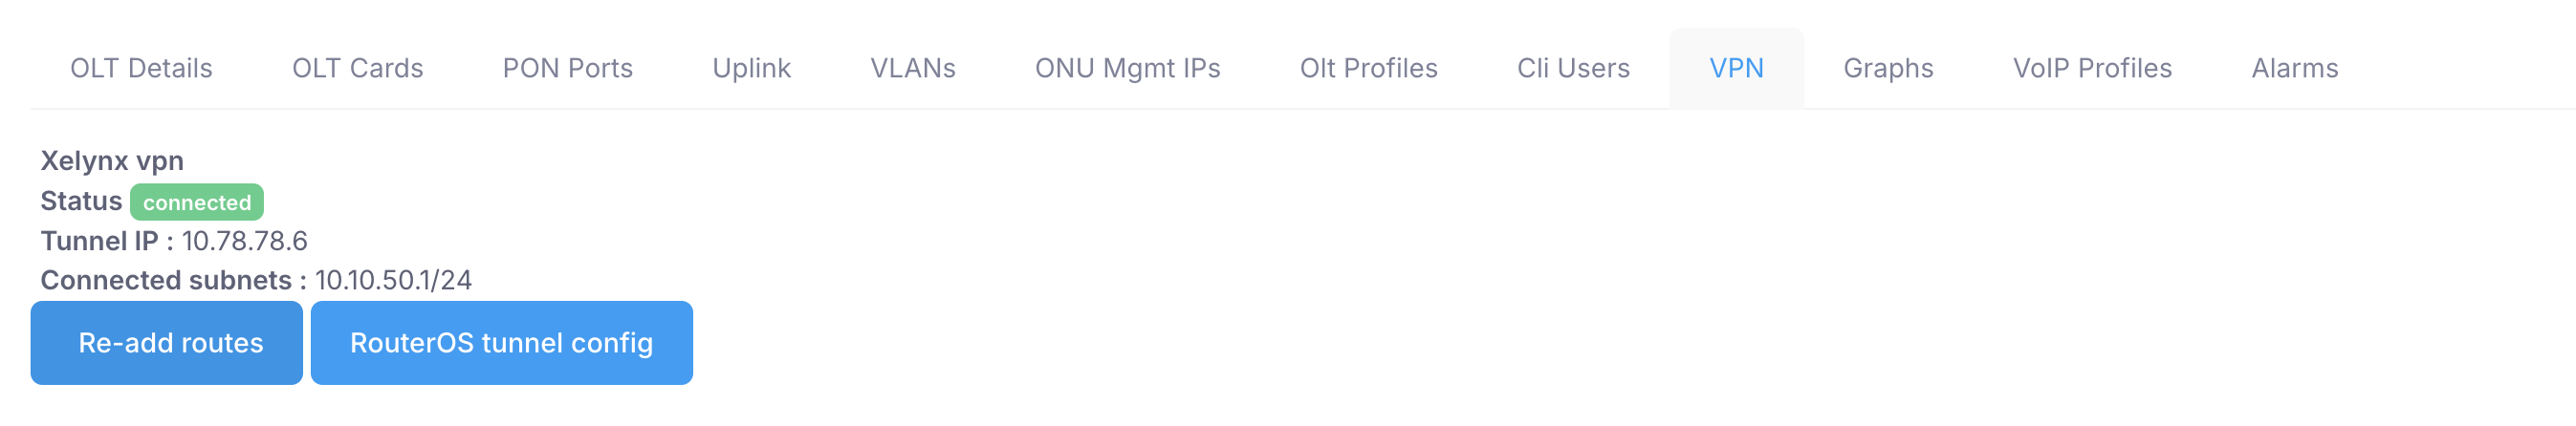Click the connected subnet 10.10.50.1/24
The image size is (2576, 426).
coord(393,280)
